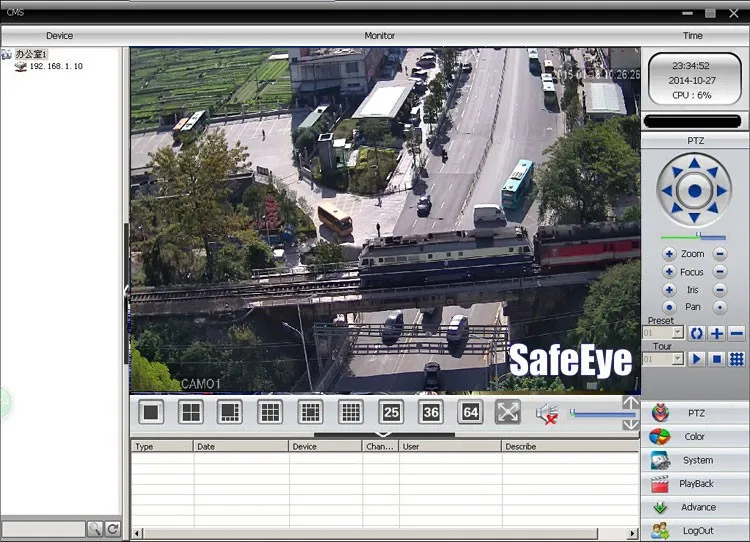Screen dimensions: 750x542
Task: Select the thirteen-window layout icon
Action: tap(310, 412)
